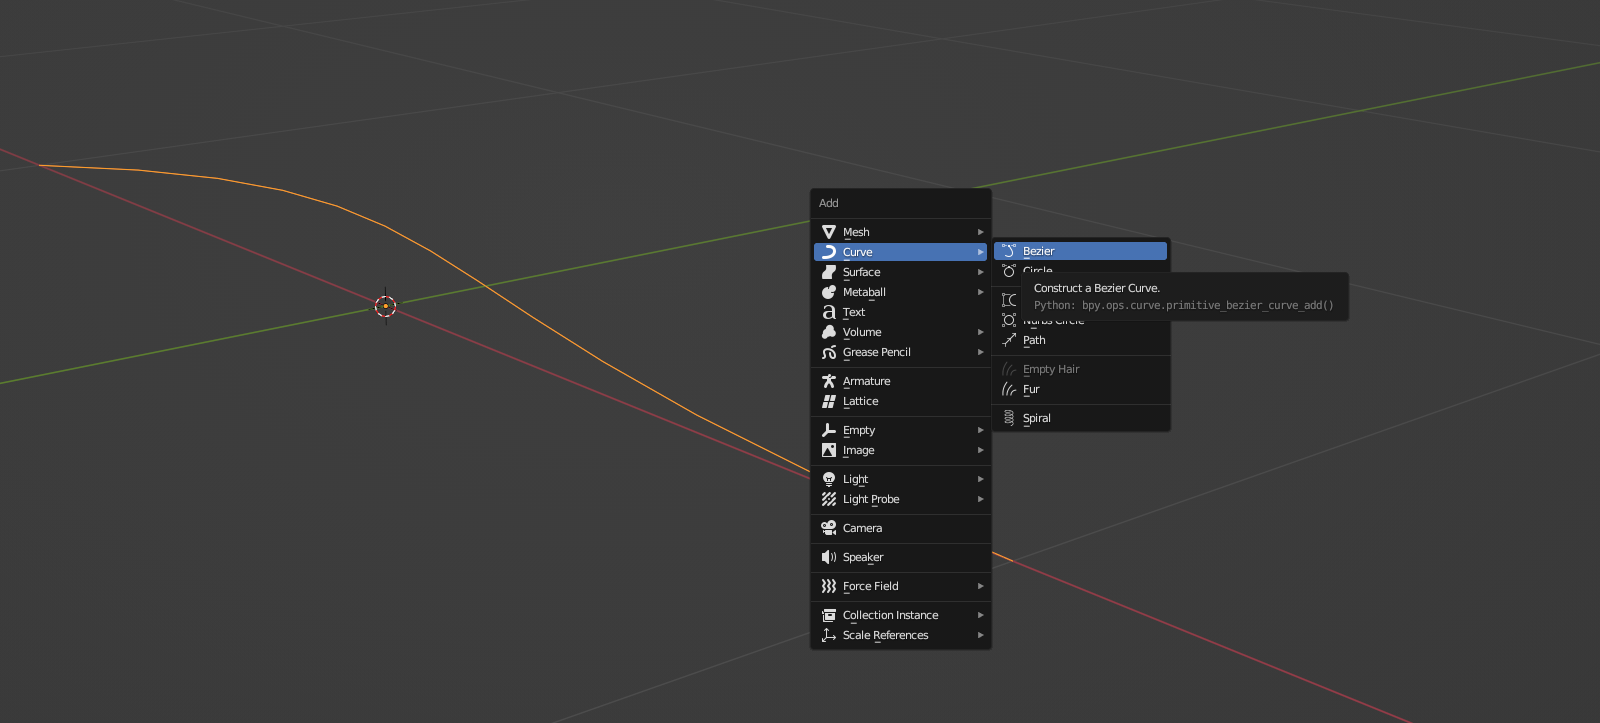Click the Text object 'a' icon
Image resolution: width=1600 pixels, height=723 pixels.
coord(828,312)
